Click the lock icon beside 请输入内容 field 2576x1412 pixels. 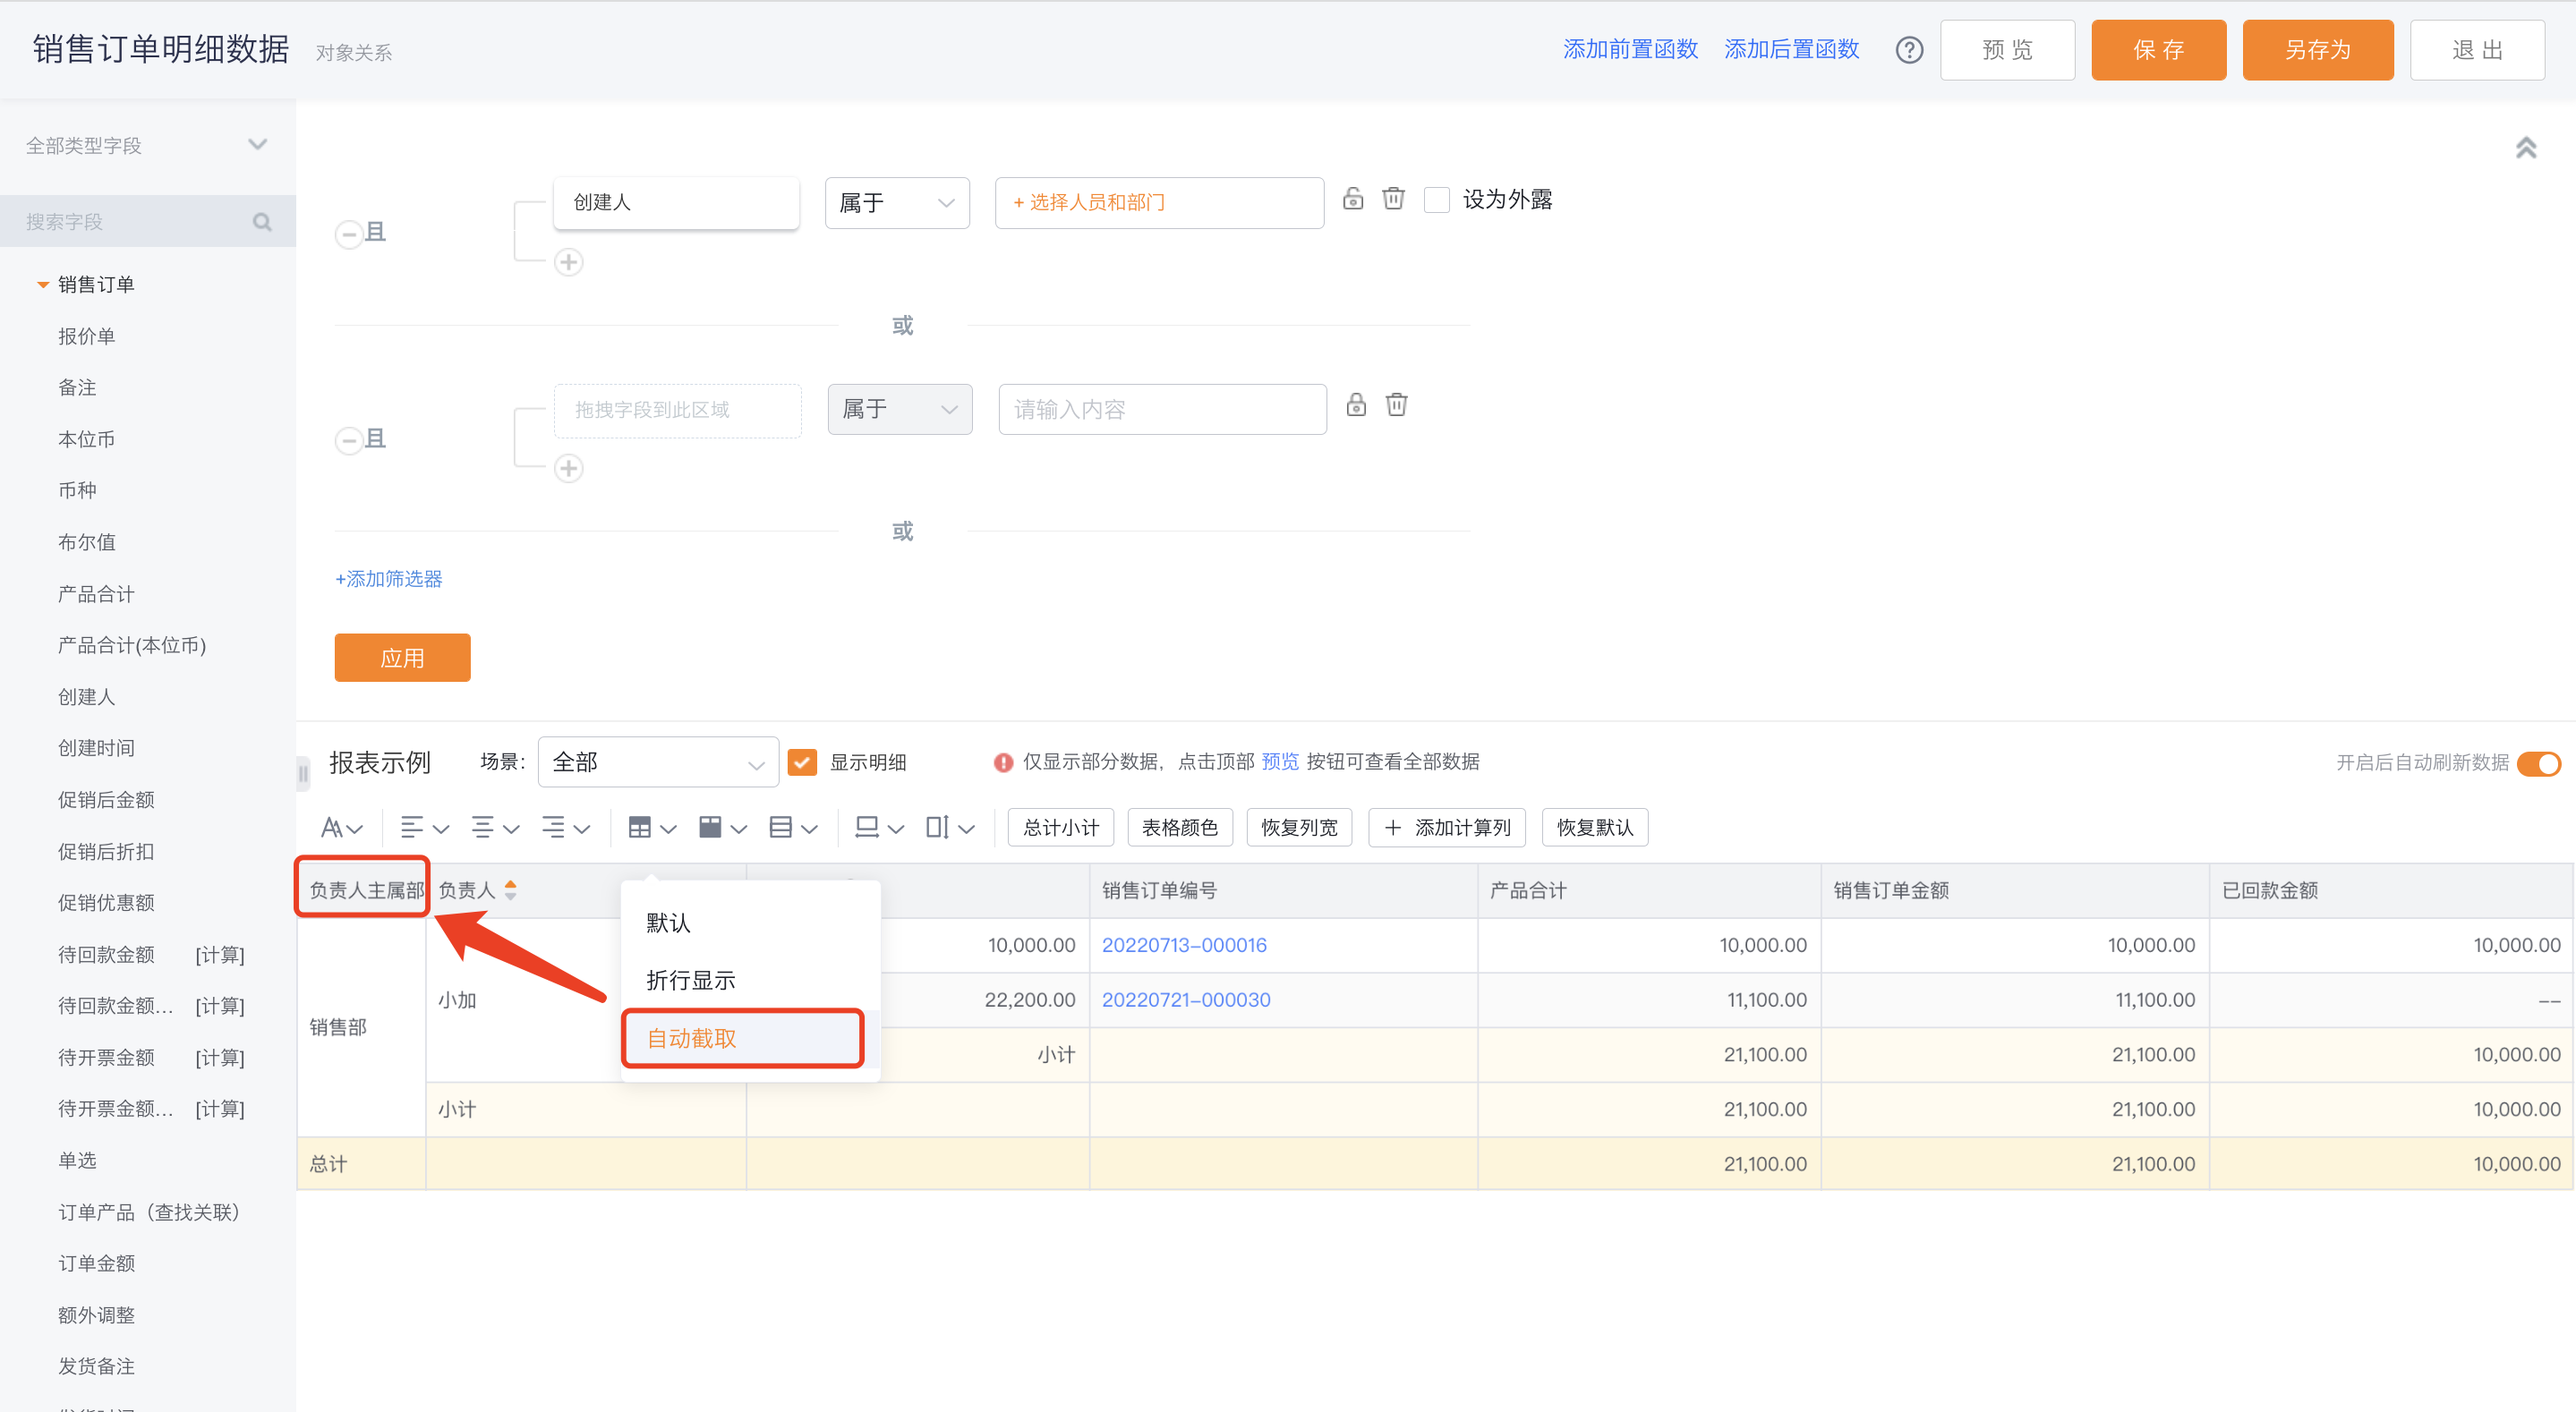pos(1356,405)
